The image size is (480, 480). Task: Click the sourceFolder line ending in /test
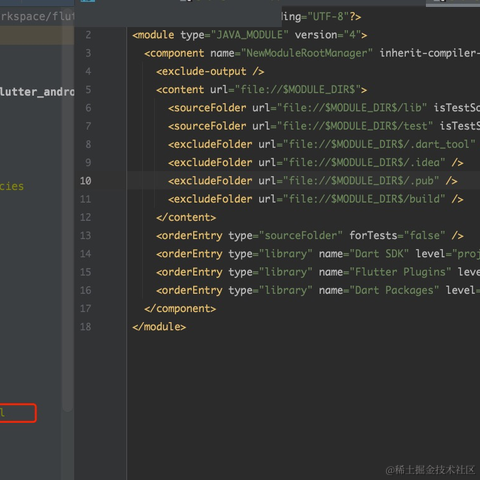point(324,126)
